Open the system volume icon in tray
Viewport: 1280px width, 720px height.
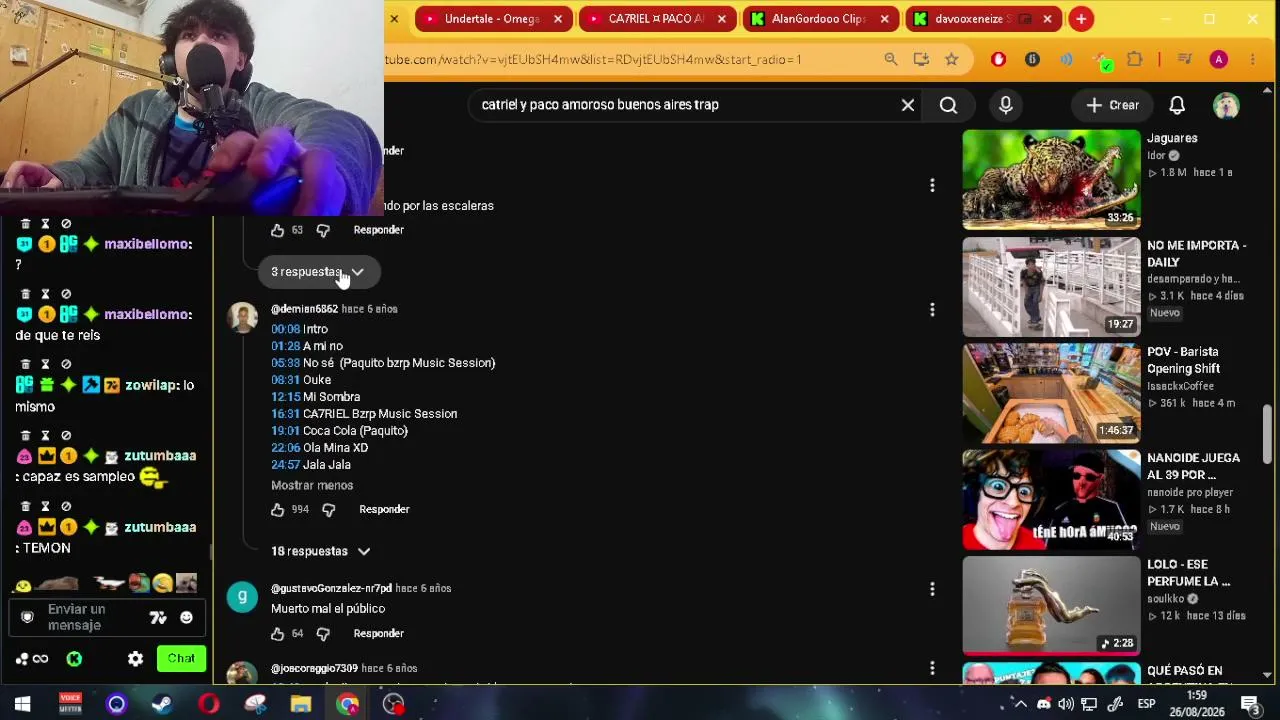1066,704
